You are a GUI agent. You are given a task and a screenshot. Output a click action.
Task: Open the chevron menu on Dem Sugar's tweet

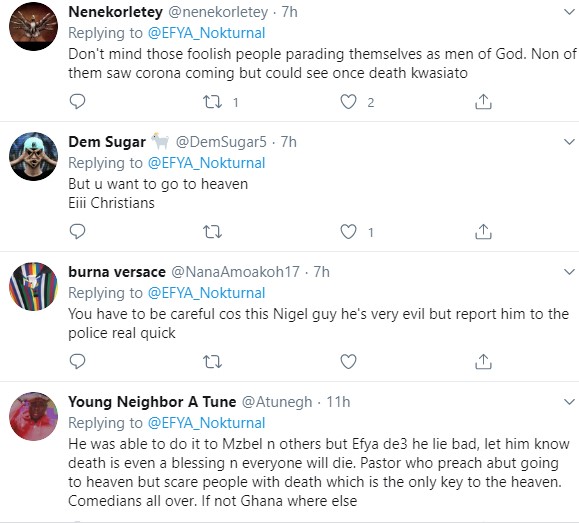tap(569, 142)
